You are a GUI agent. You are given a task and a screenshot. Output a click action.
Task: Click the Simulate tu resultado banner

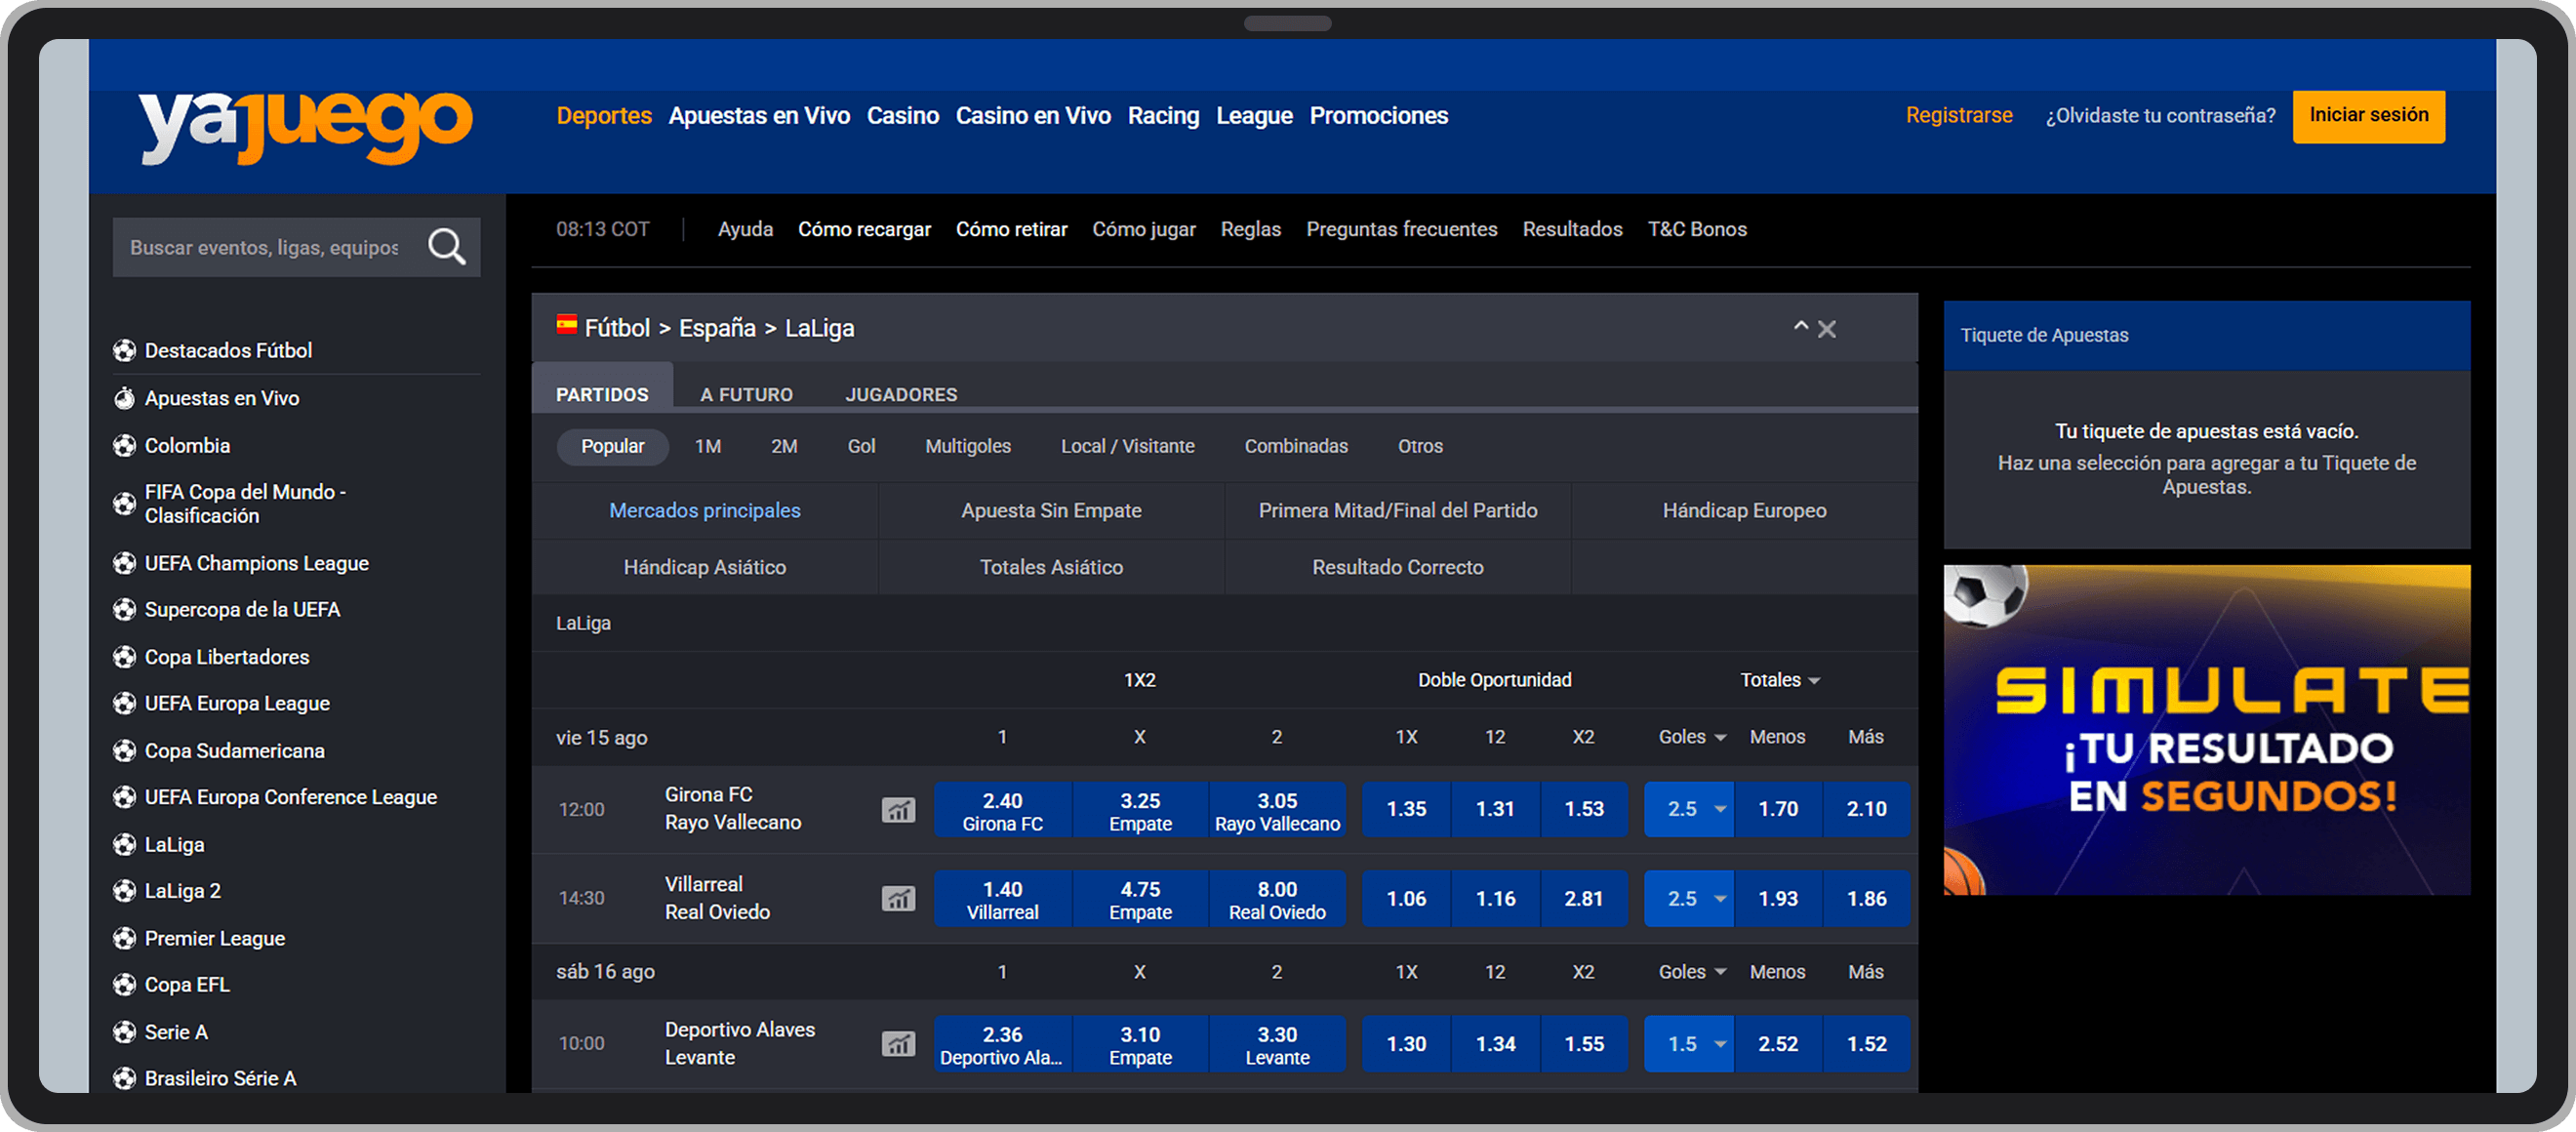click(x=2207, y=730)
